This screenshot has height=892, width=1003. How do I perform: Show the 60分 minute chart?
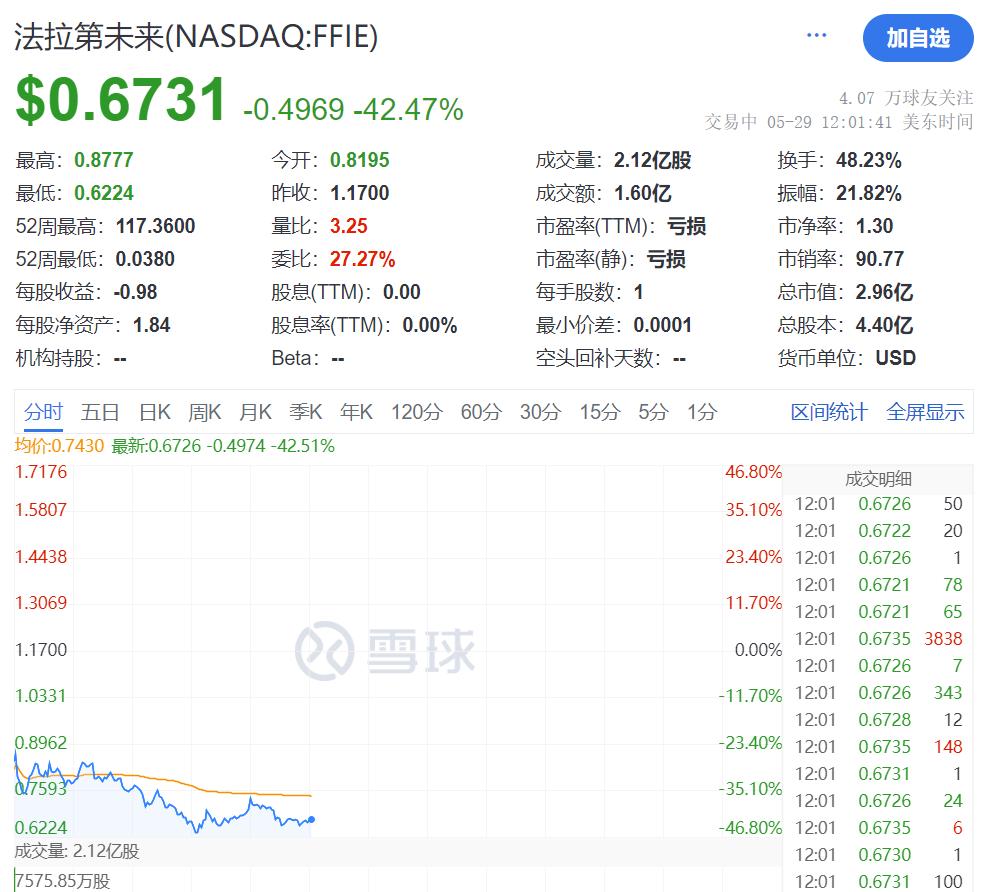point(480,412)
